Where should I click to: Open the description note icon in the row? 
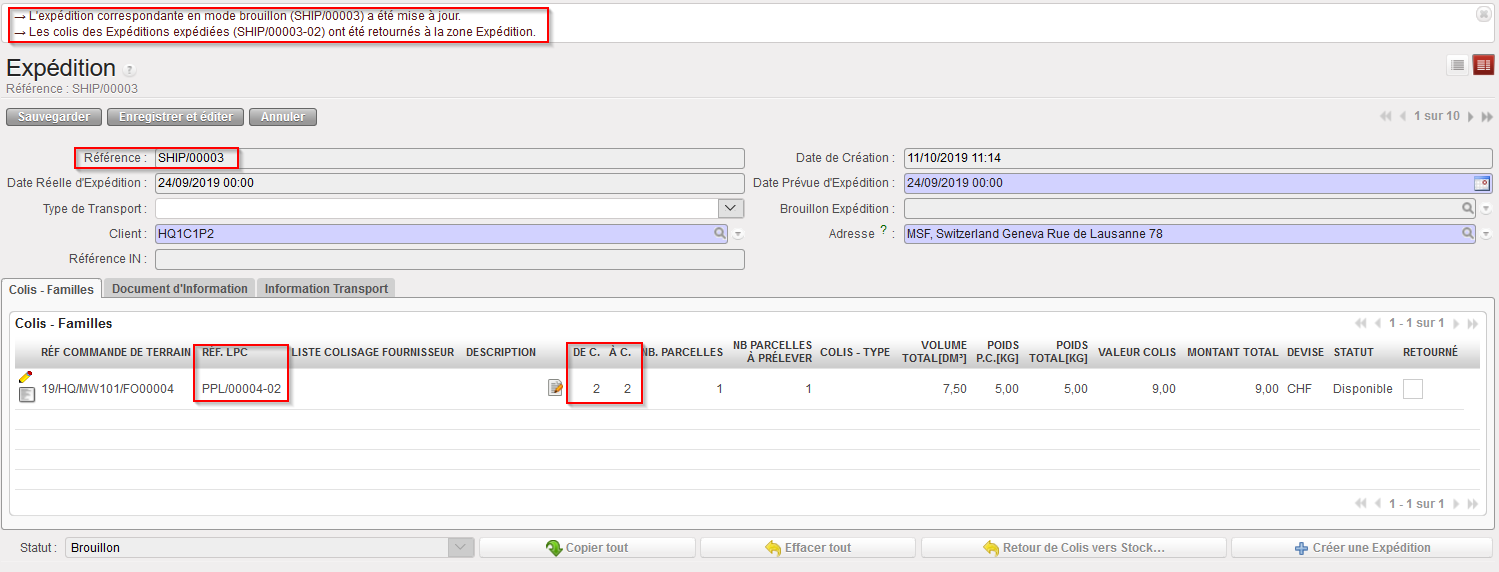click(555, 388)
